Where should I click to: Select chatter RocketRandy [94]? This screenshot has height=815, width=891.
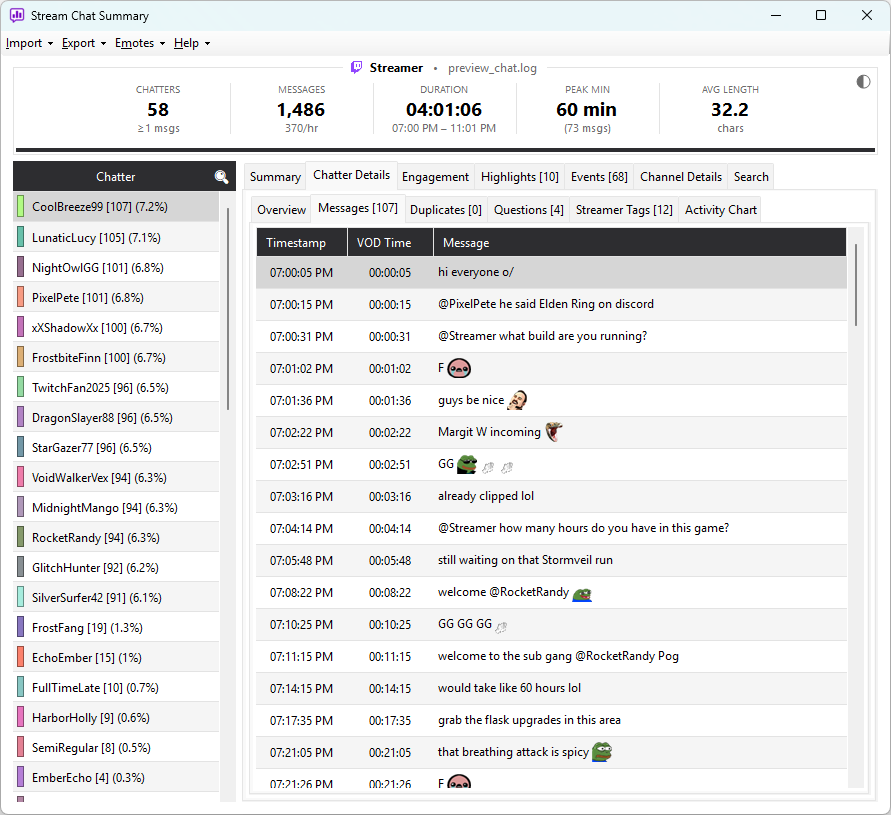[x=116, y=538]
